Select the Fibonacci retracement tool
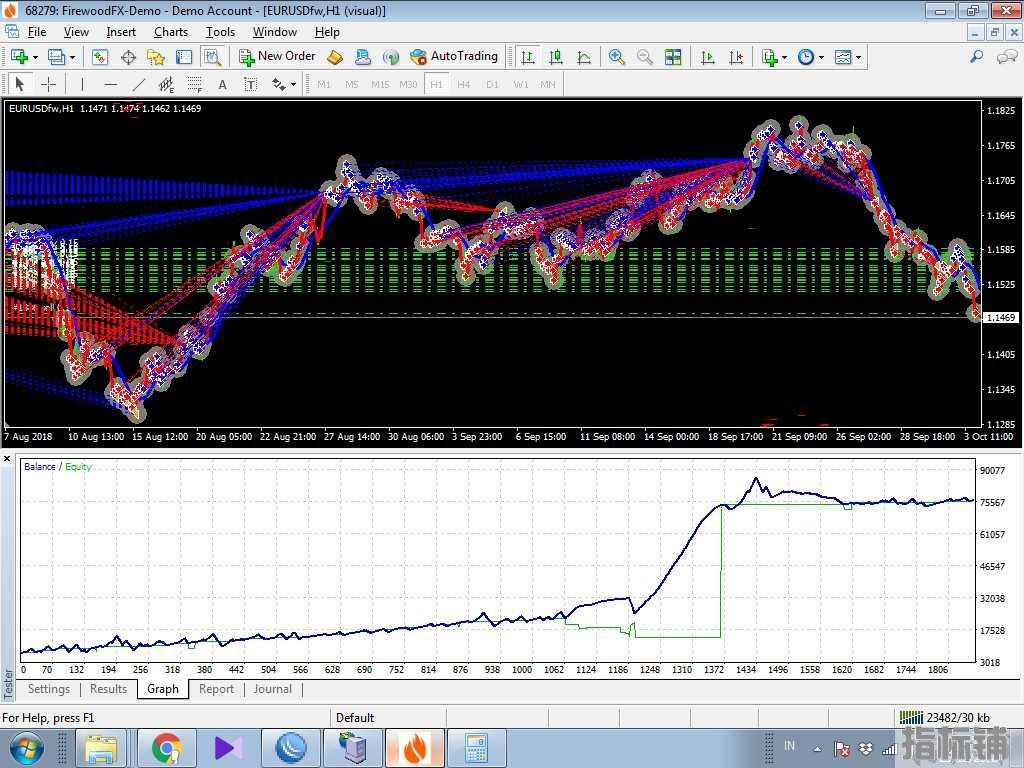Viewport: 1024px width, 768px height. coord(194,85)
